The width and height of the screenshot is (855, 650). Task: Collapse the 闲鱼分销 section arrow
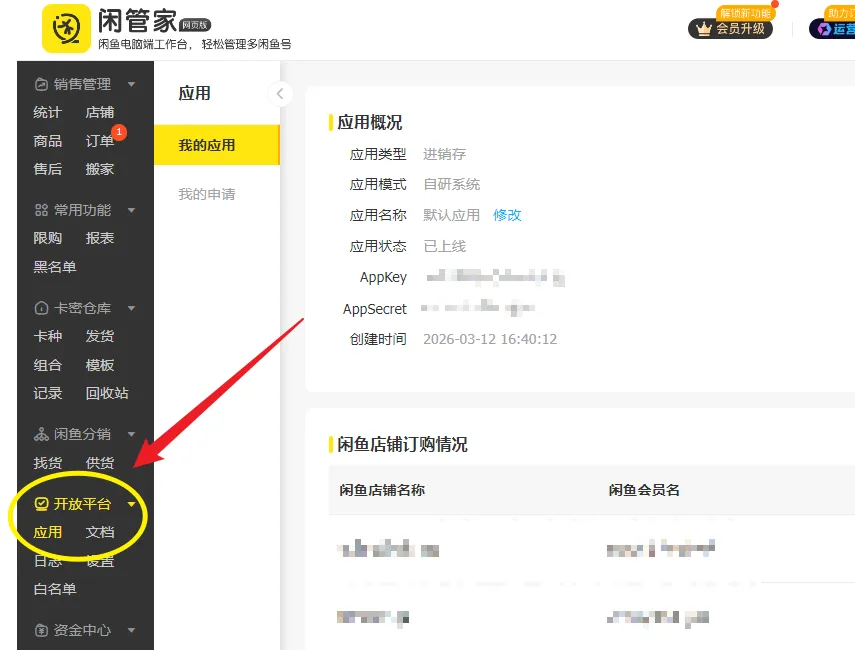coord(131,434)
